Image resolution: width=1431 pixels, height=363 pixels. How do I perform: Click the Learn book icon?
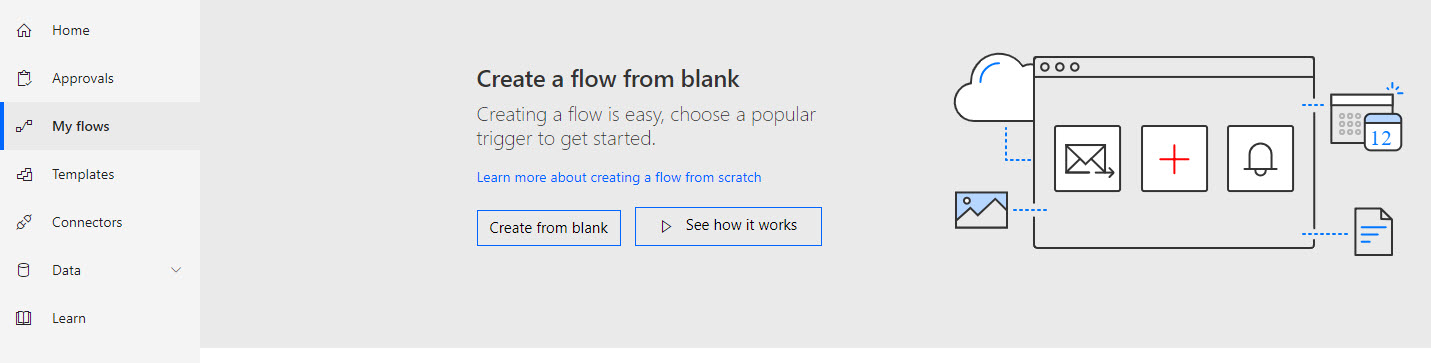pyautogui.click(x=25, y=319)
